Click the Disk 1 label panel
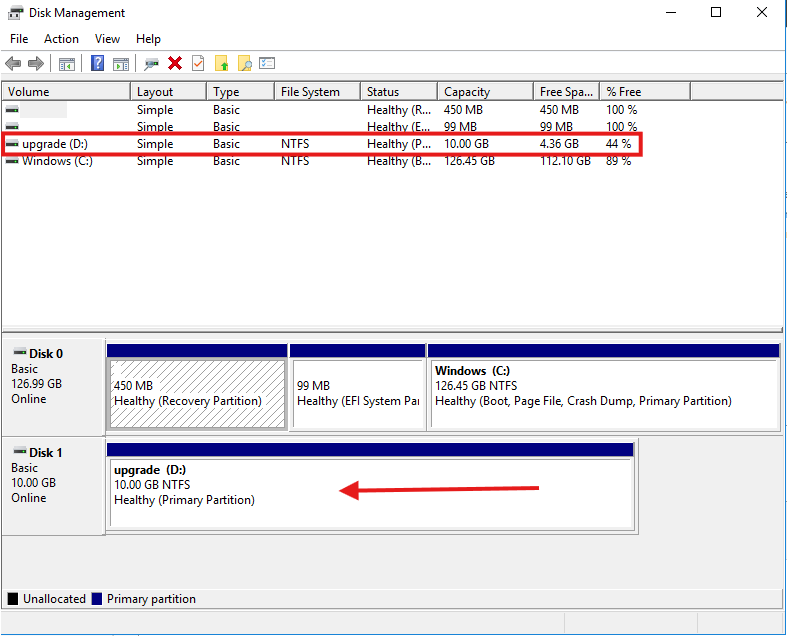The image size is (787, 636). coord(53,483)
